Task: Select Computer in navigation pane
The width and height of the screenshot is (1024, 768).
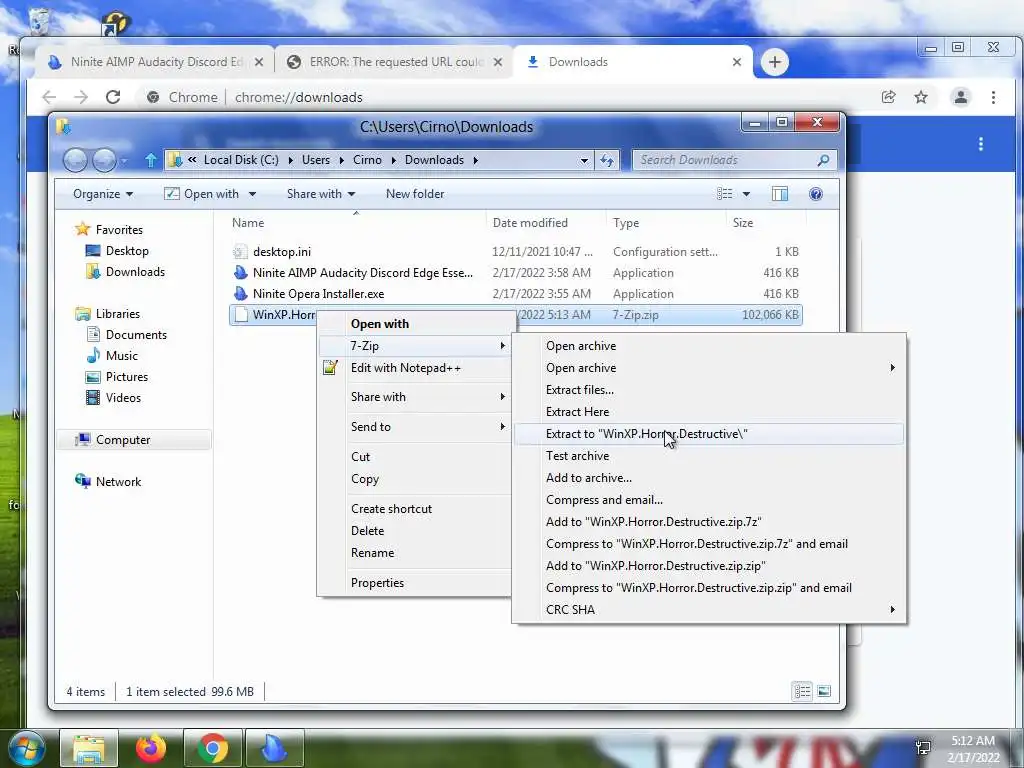Action: (x=134, y=440)
